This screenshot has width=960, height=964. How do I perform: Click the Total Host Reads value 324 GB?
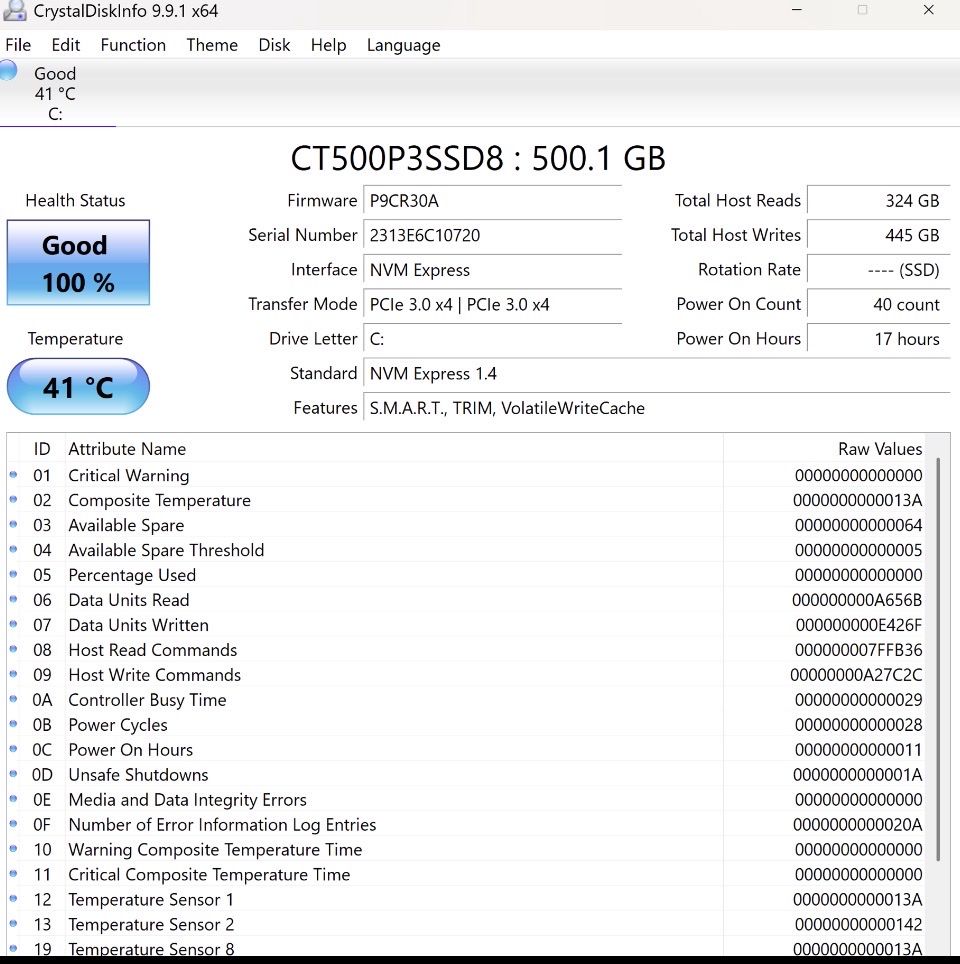(878, 201)
